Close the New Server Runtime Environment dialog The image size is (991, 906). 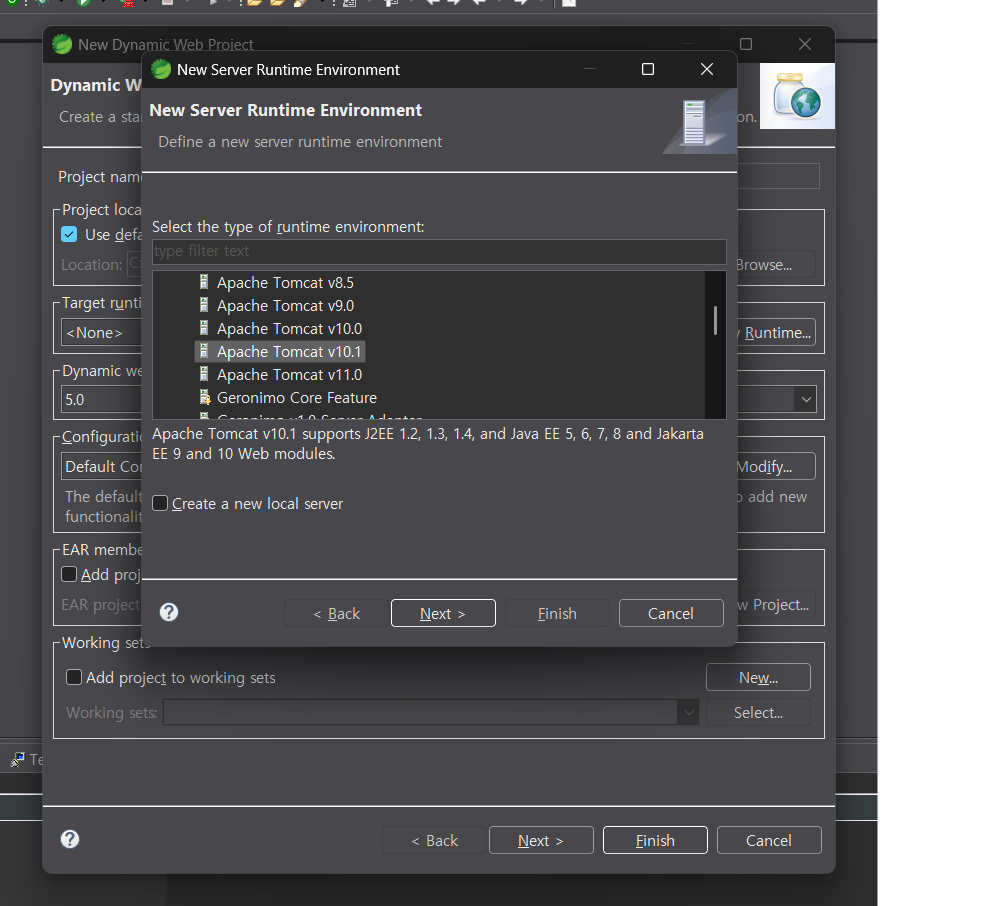point(707,69)
